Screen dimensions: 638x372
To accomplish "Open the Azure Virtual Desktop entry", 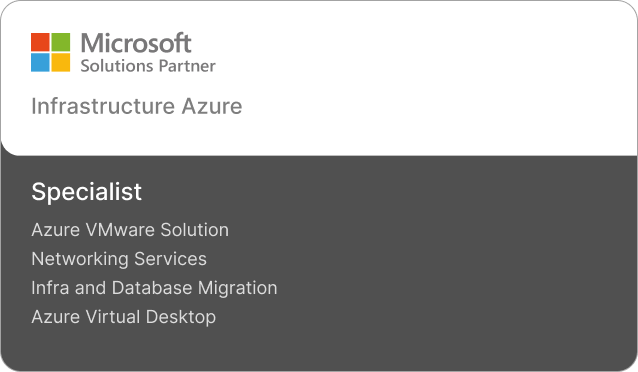I will point(124,317).
